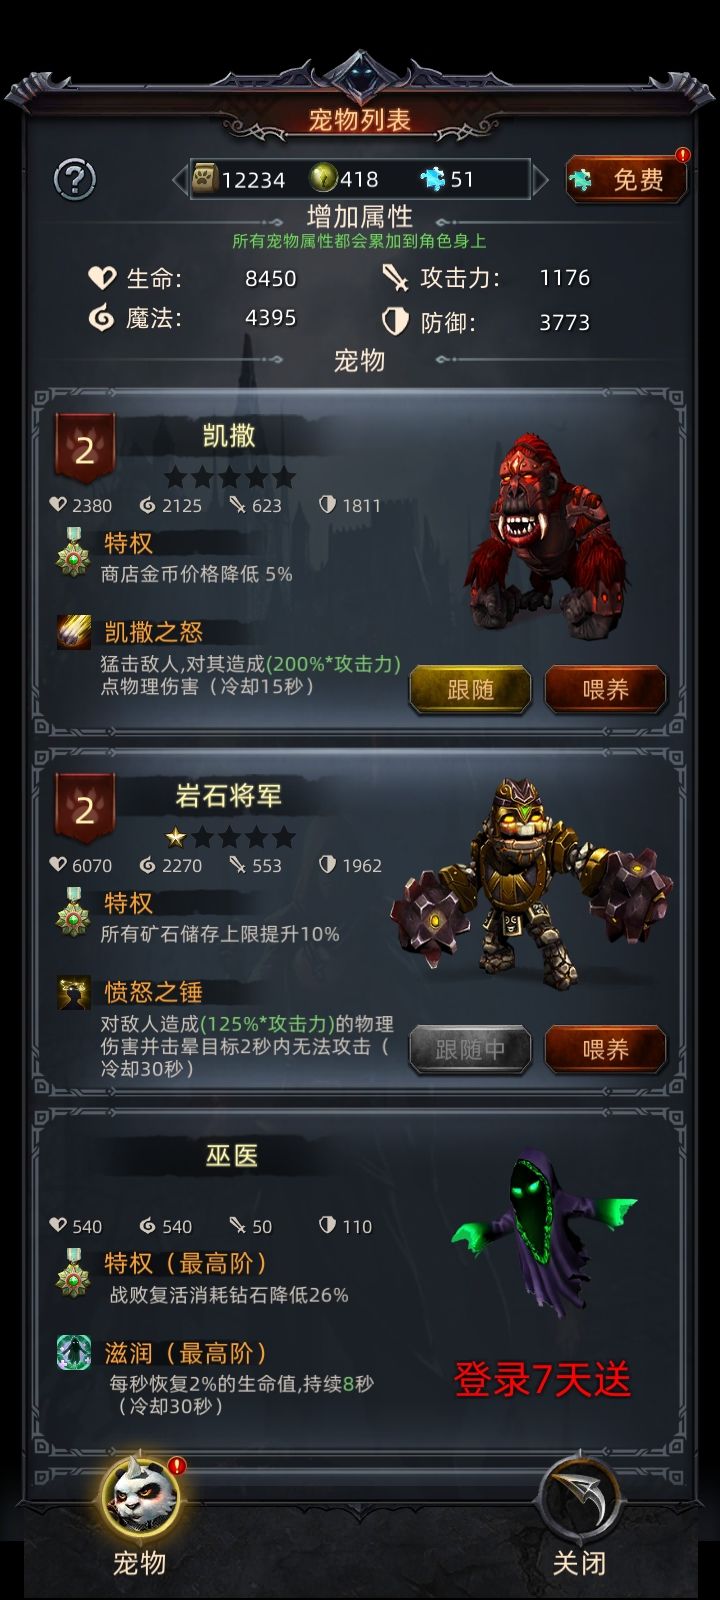Tap the 凯撒 privilege medal icon
Screen dimensions: 720x1600
72,551
